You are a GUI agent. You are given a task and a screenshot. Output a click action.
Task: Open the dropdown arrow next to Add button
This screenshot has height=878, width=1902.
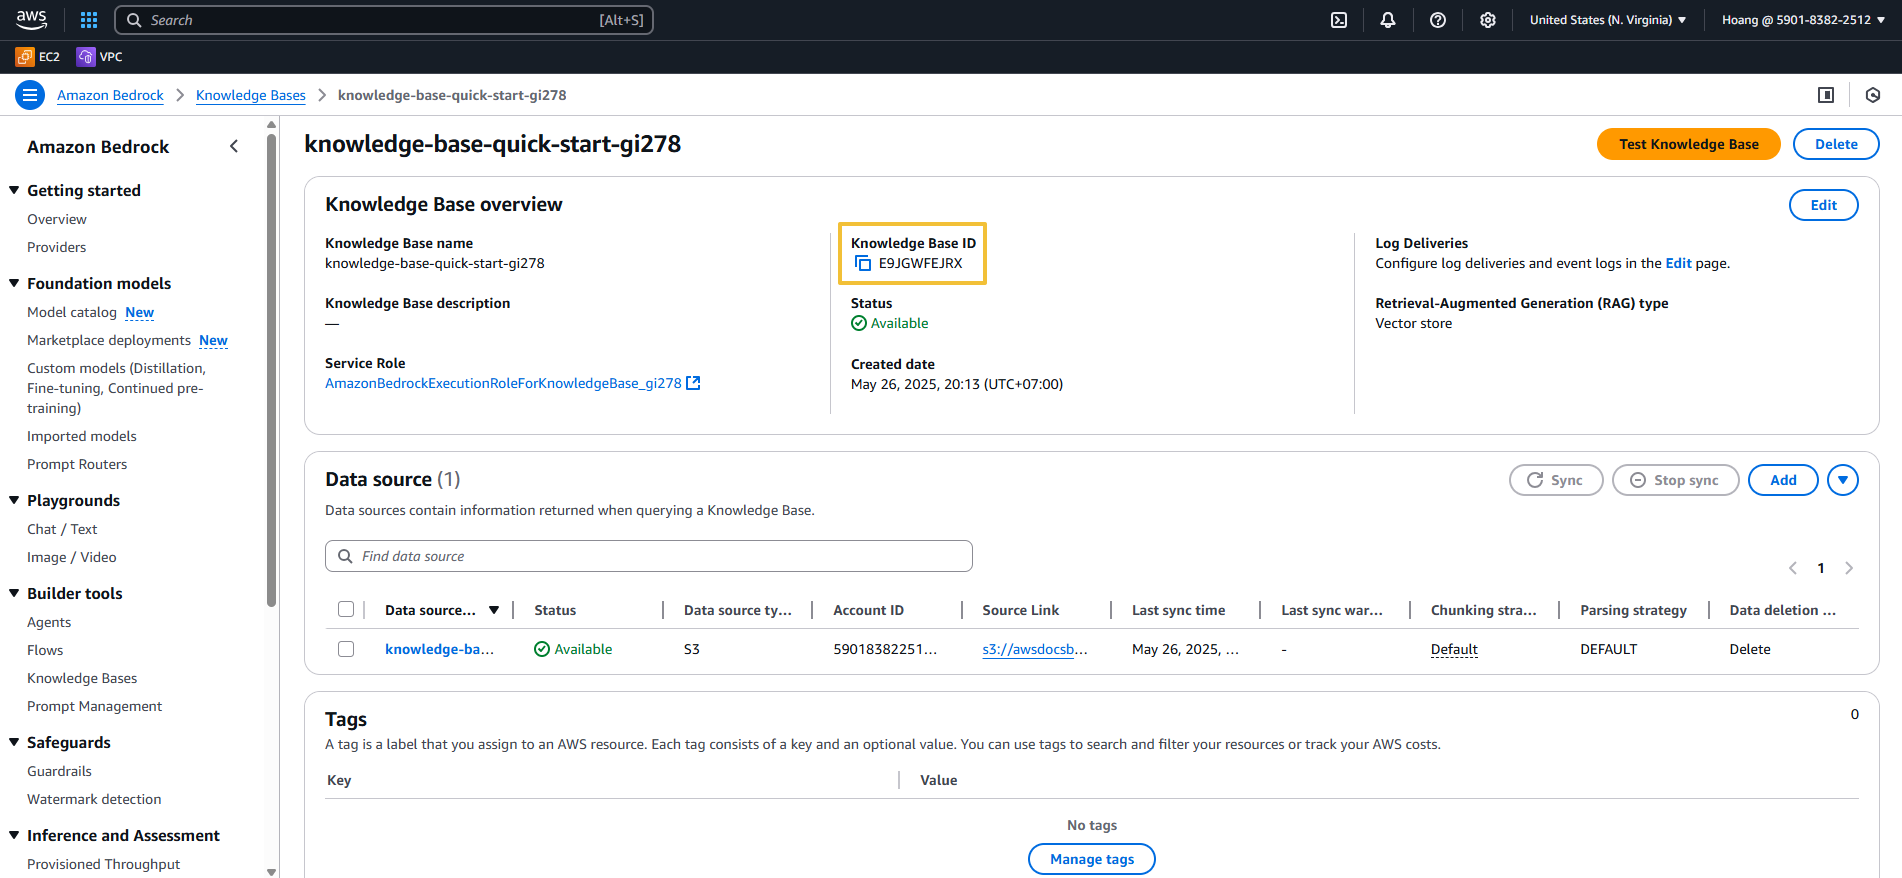click(1843, 480)
